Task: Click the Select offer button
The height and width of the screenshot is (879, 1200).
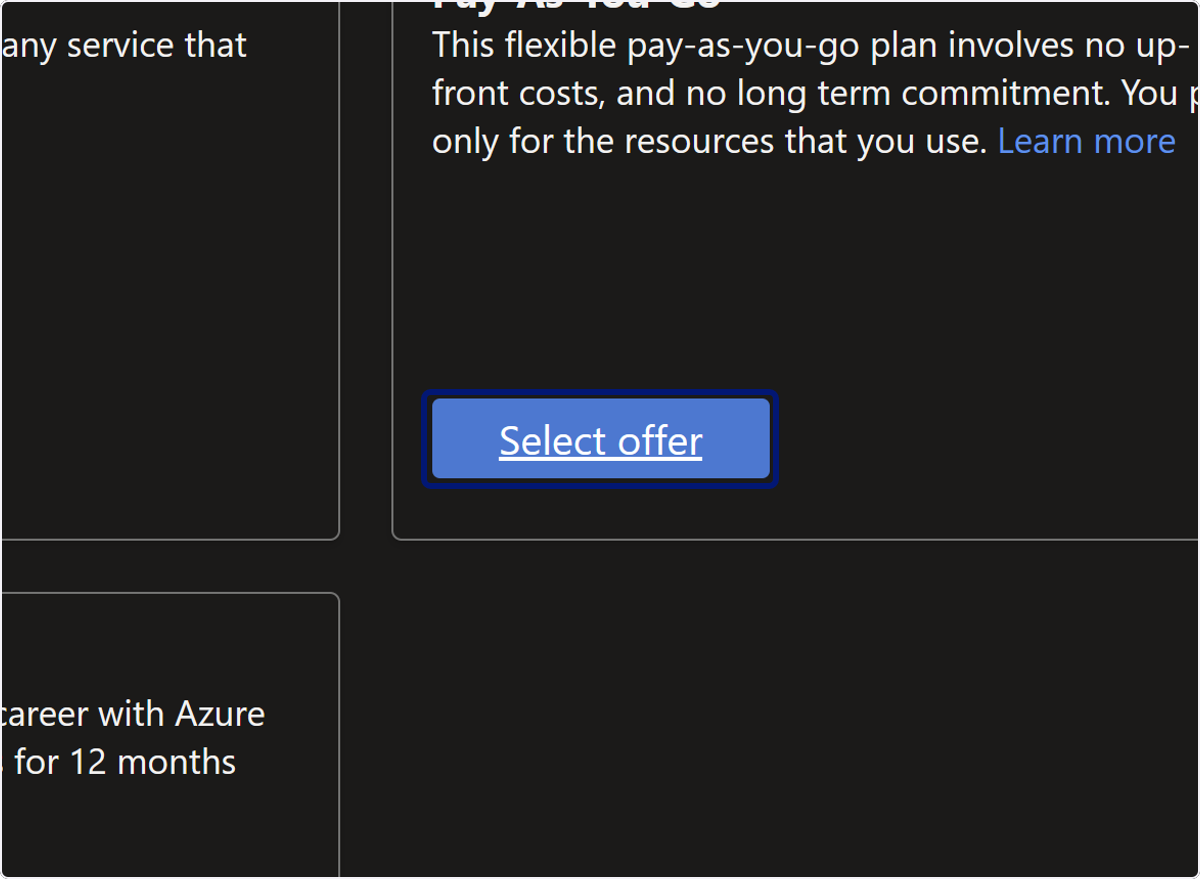Action: coord(600,440)
